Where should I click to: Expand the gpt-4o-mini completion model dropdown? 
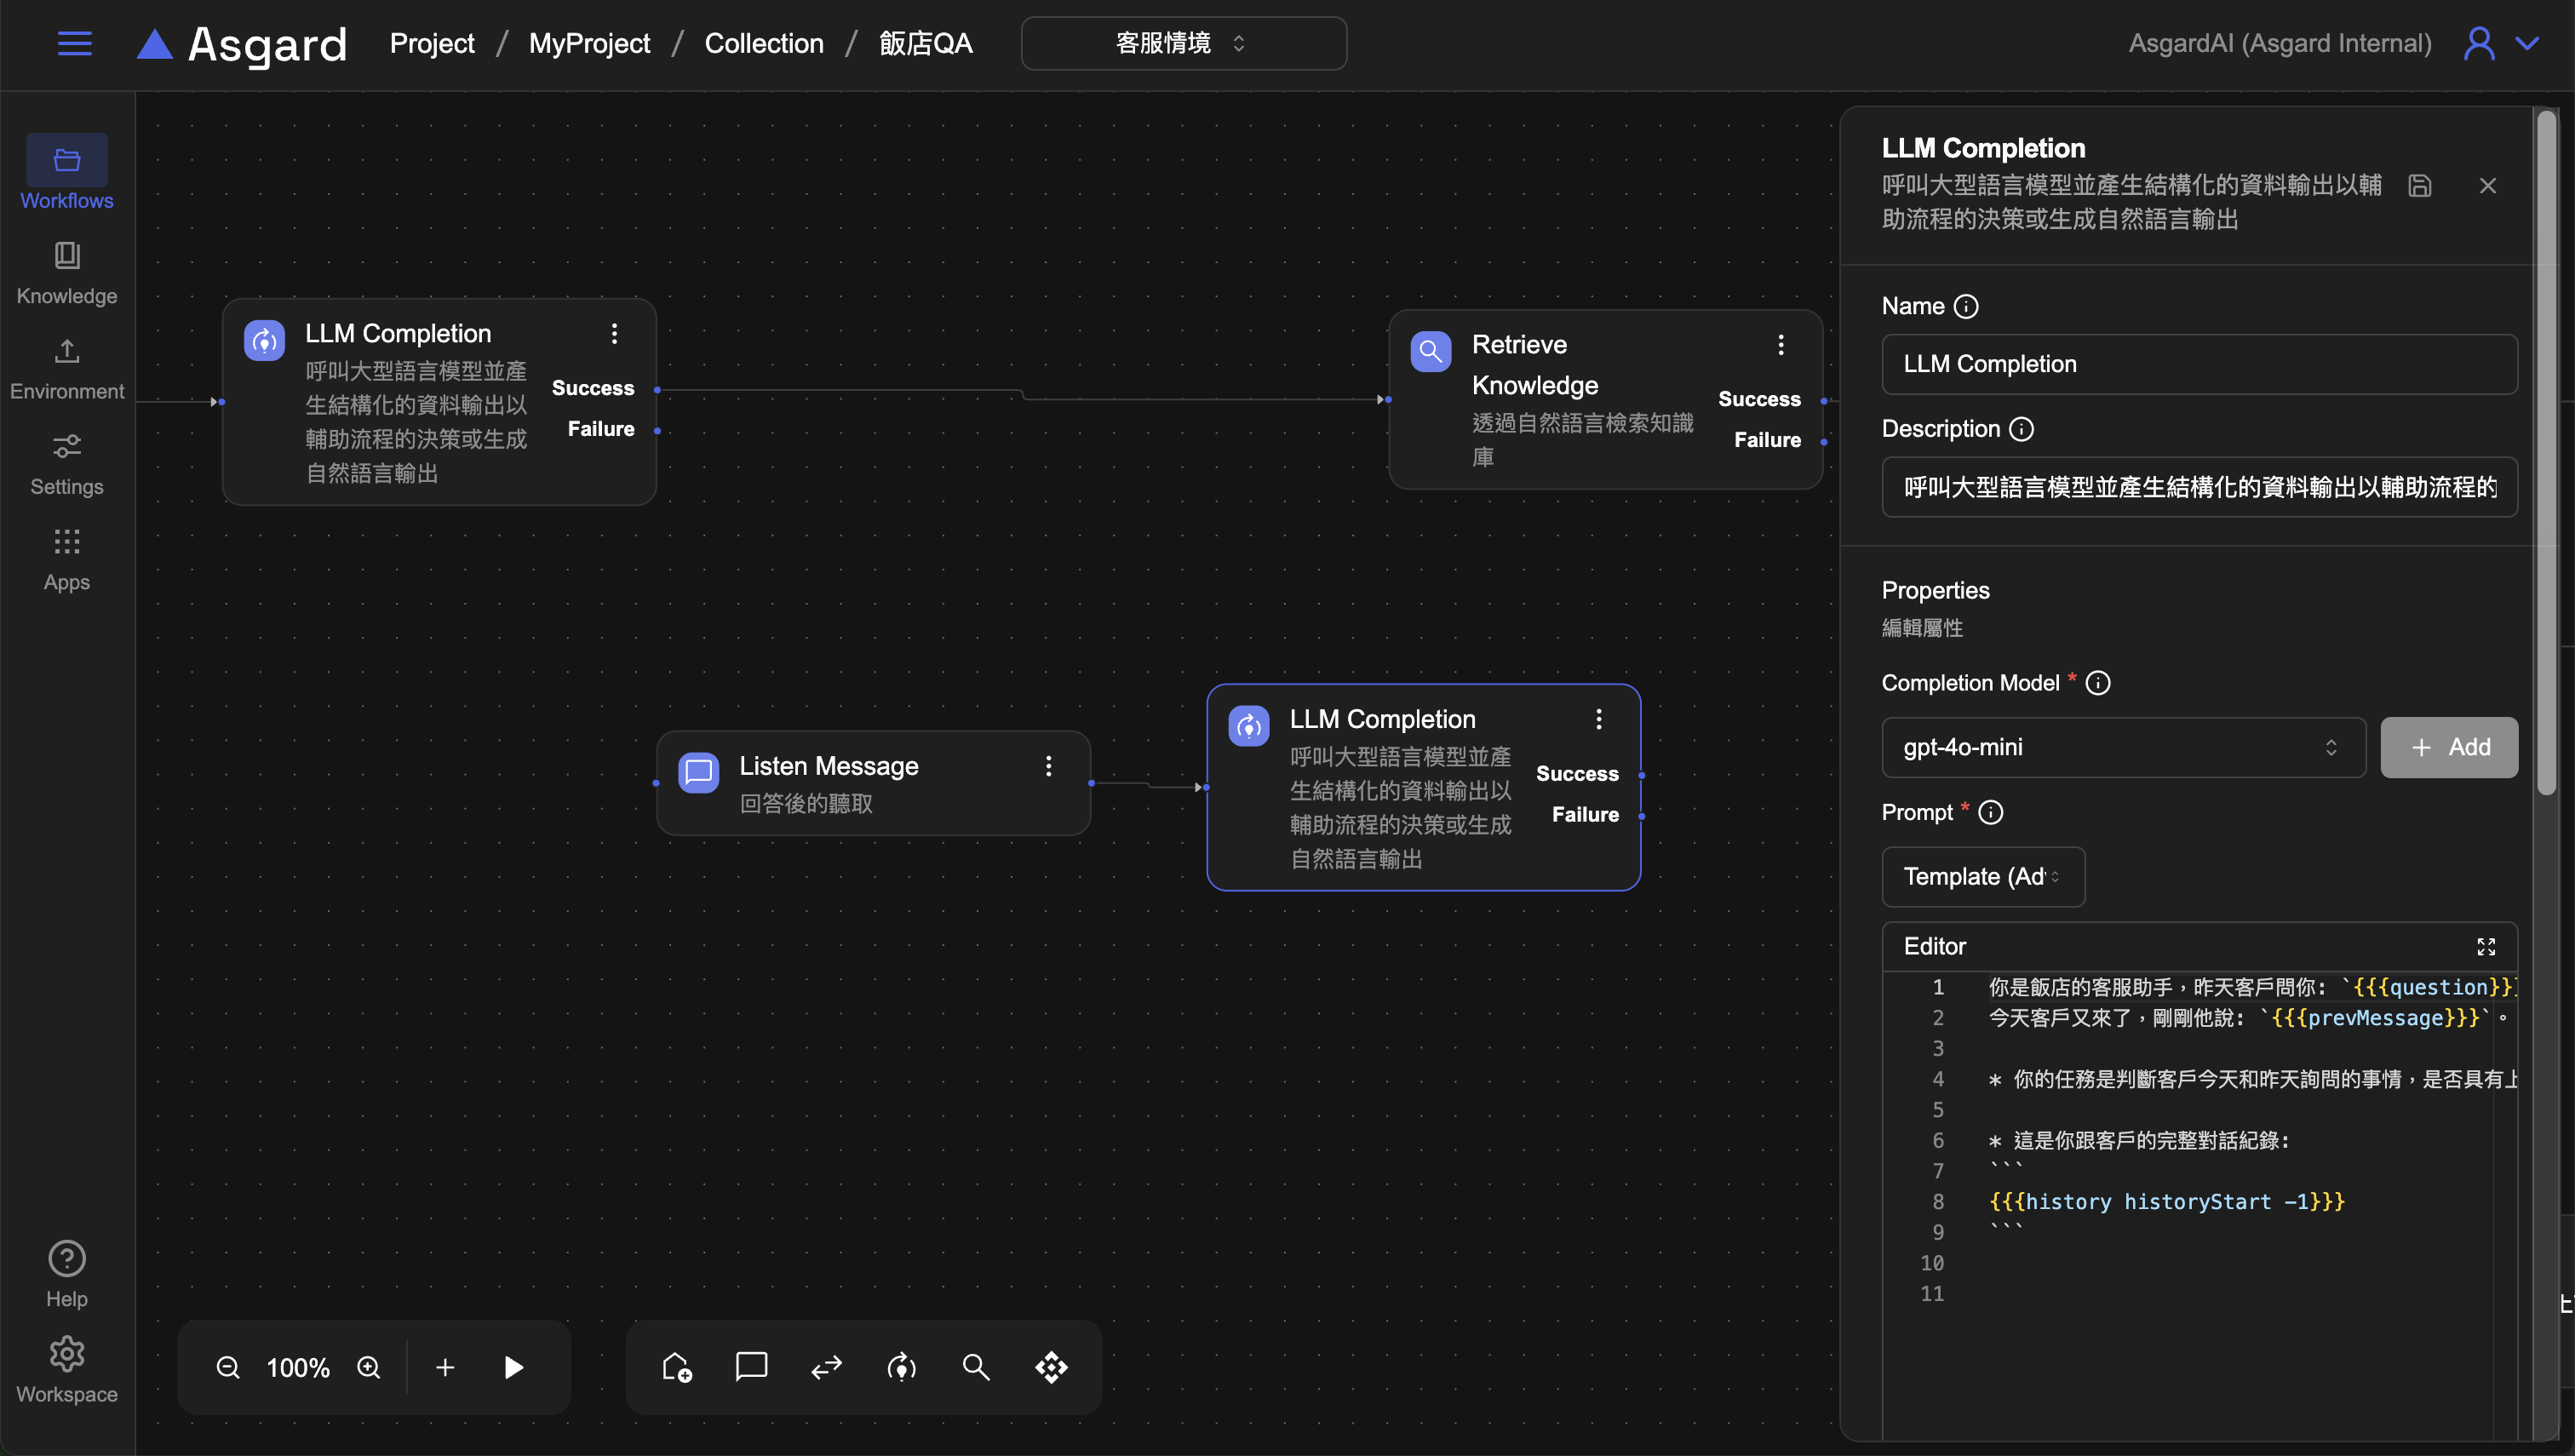click(2122, 747)
